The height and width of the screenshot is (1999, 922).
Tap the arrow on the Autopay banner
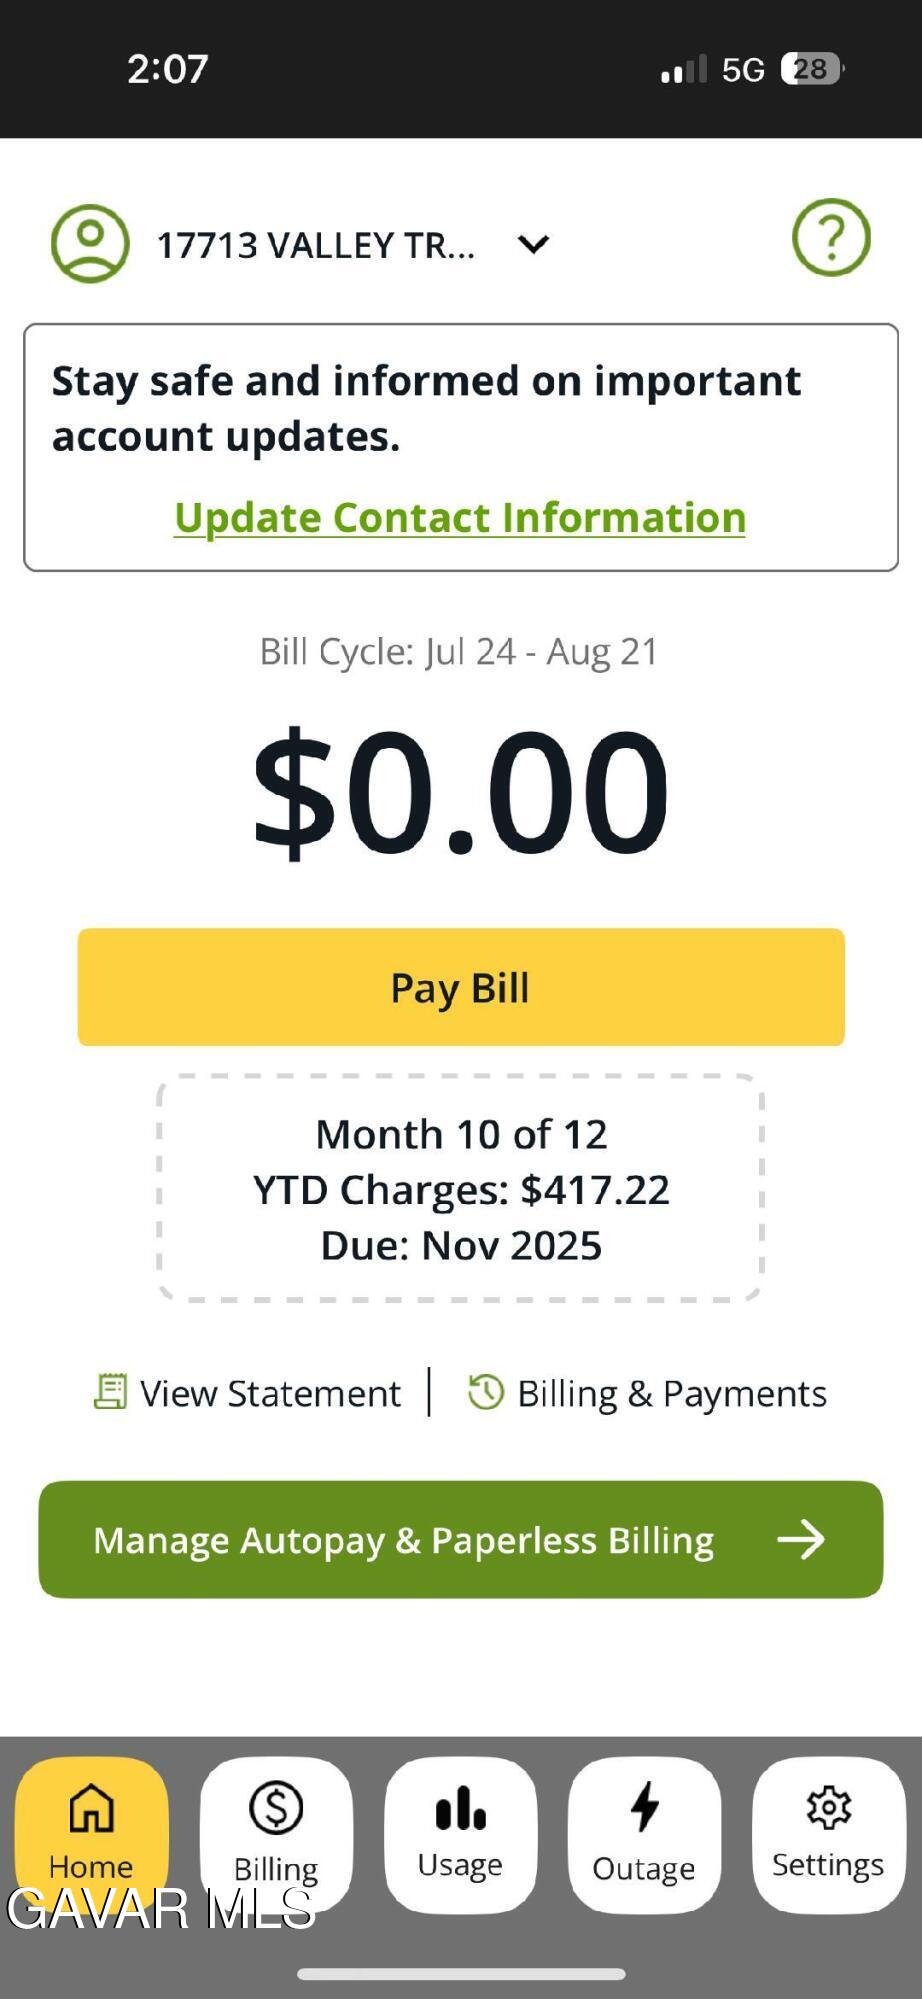click(x=801, y=1539)
